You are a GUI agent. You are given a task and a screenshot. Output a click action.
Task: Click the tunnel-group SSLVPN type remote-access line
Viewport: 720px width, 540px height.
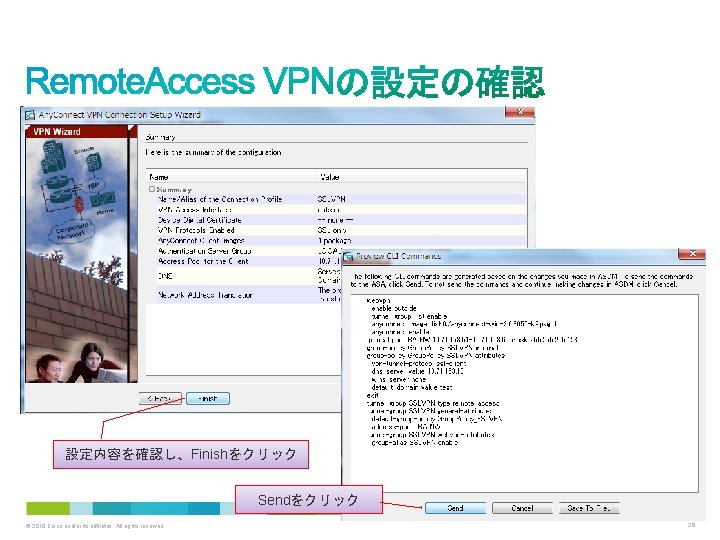(x=433, y=403)
